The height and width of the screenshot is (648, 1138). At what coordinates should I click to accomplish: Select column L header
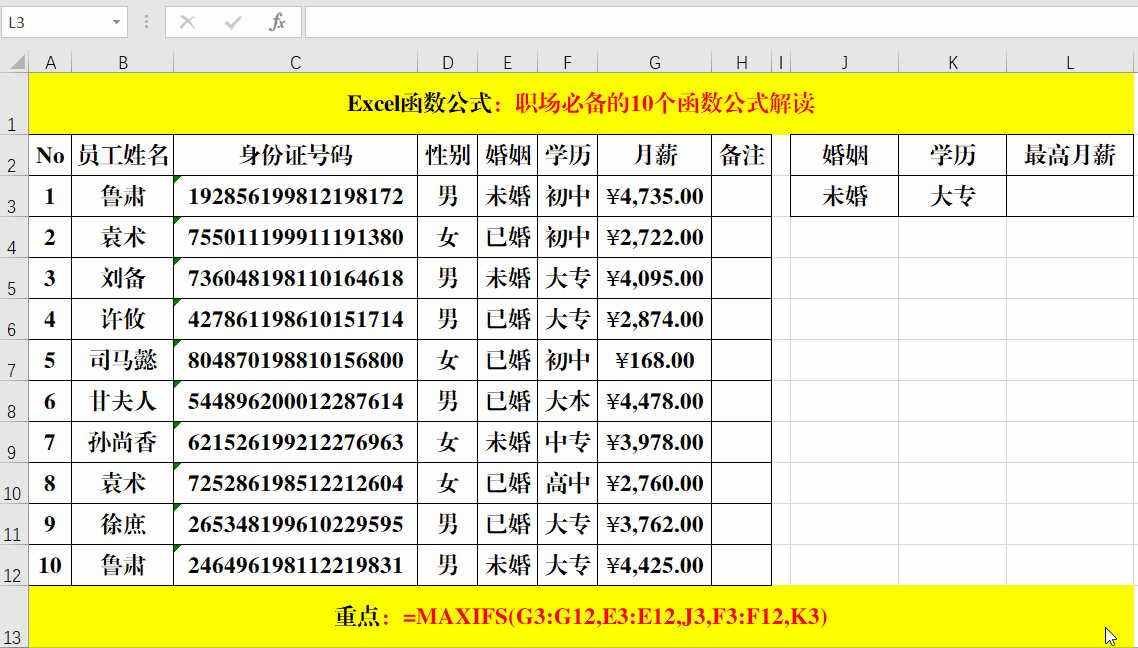point(1070,63)
